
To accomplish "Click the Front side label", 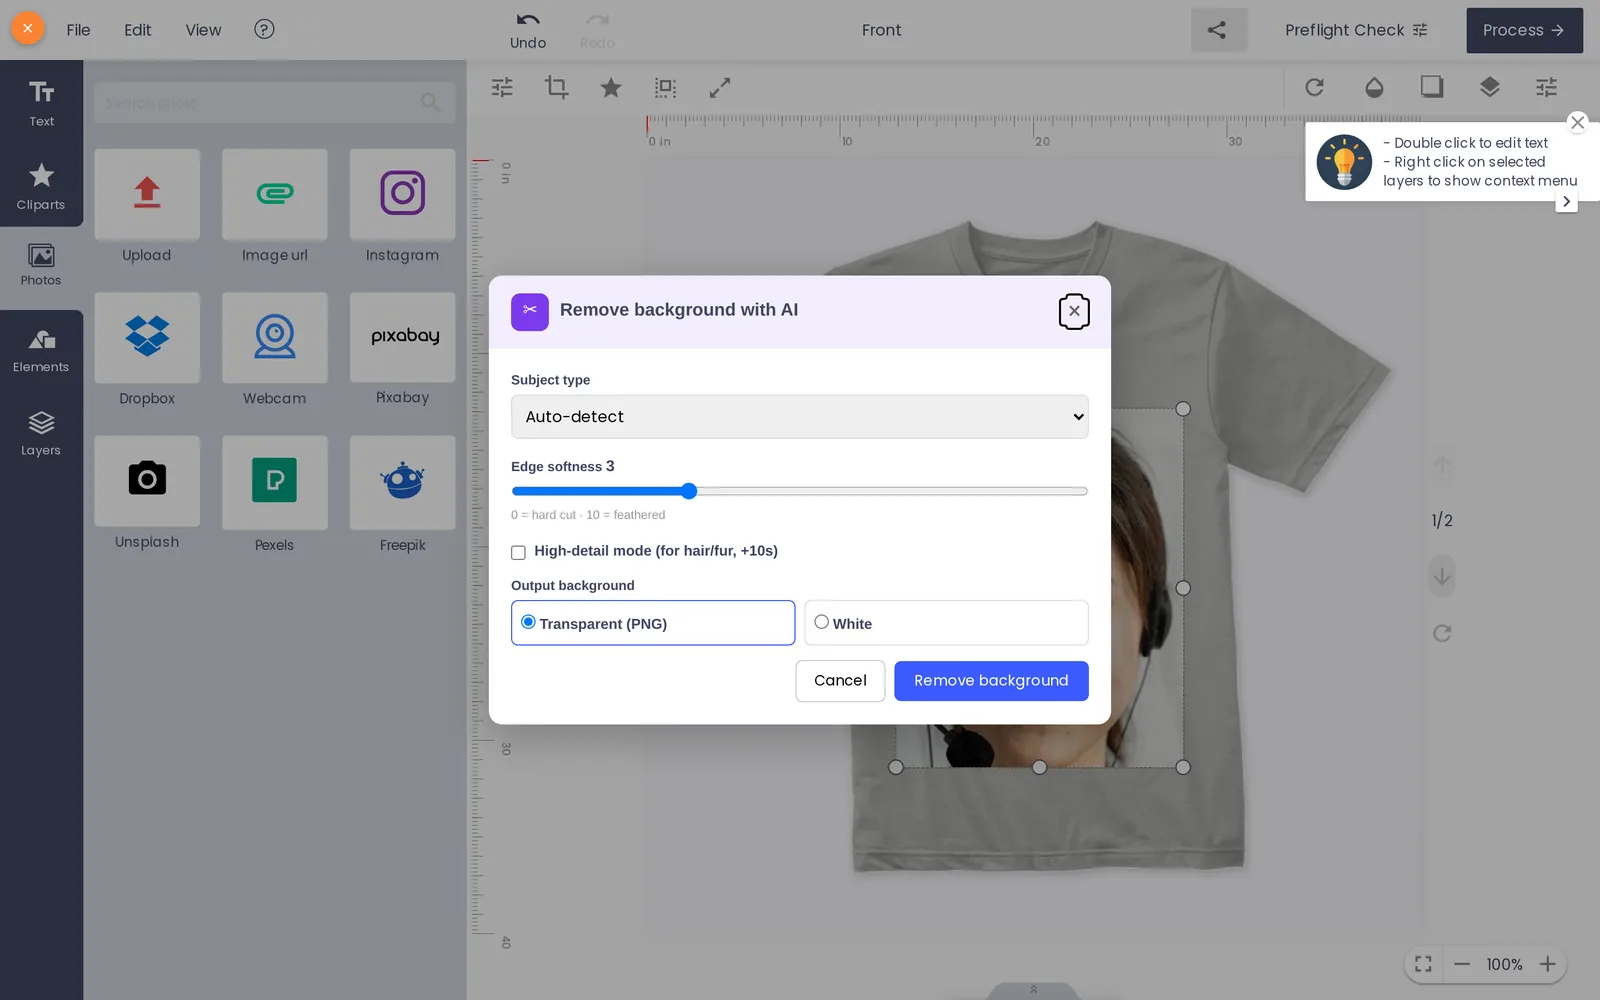I will pos(882,30).
